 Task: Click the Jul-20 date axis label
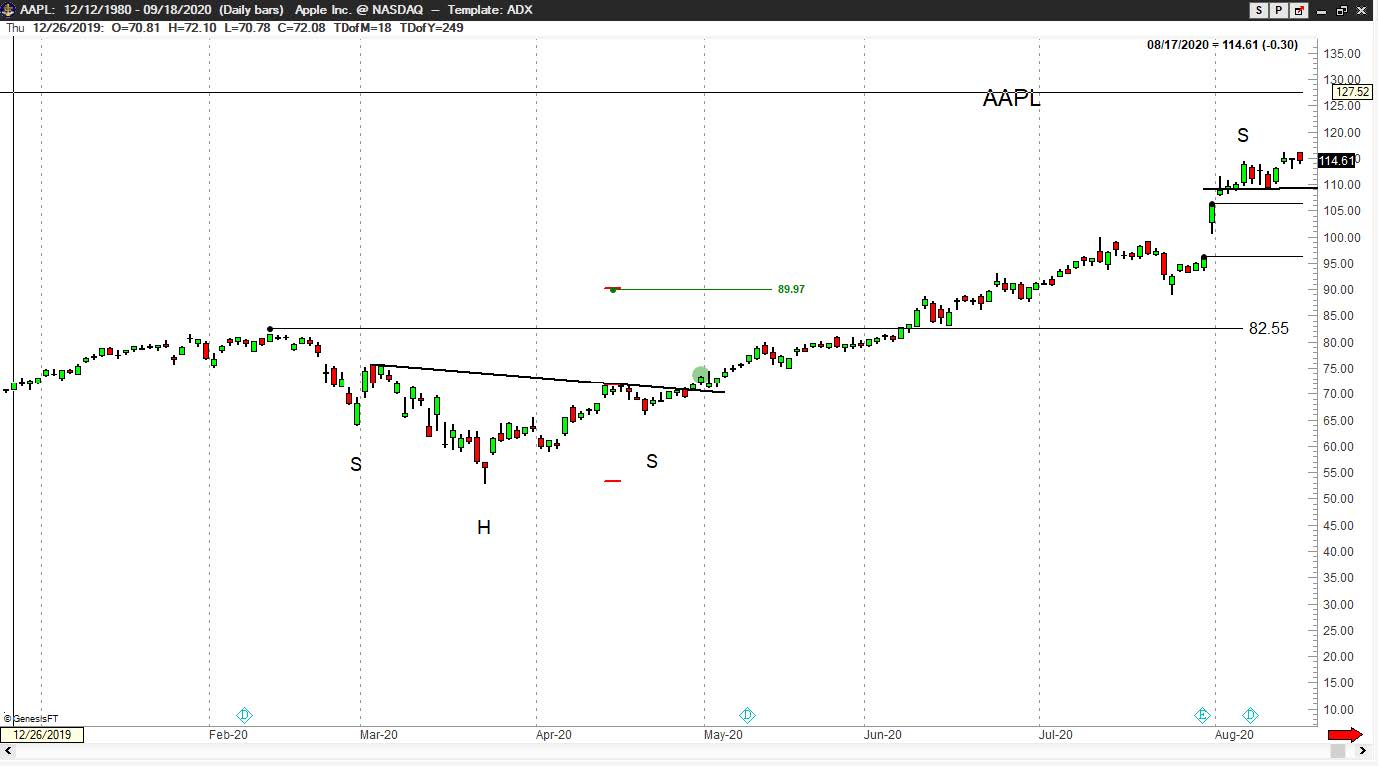tap(1055, 735)
